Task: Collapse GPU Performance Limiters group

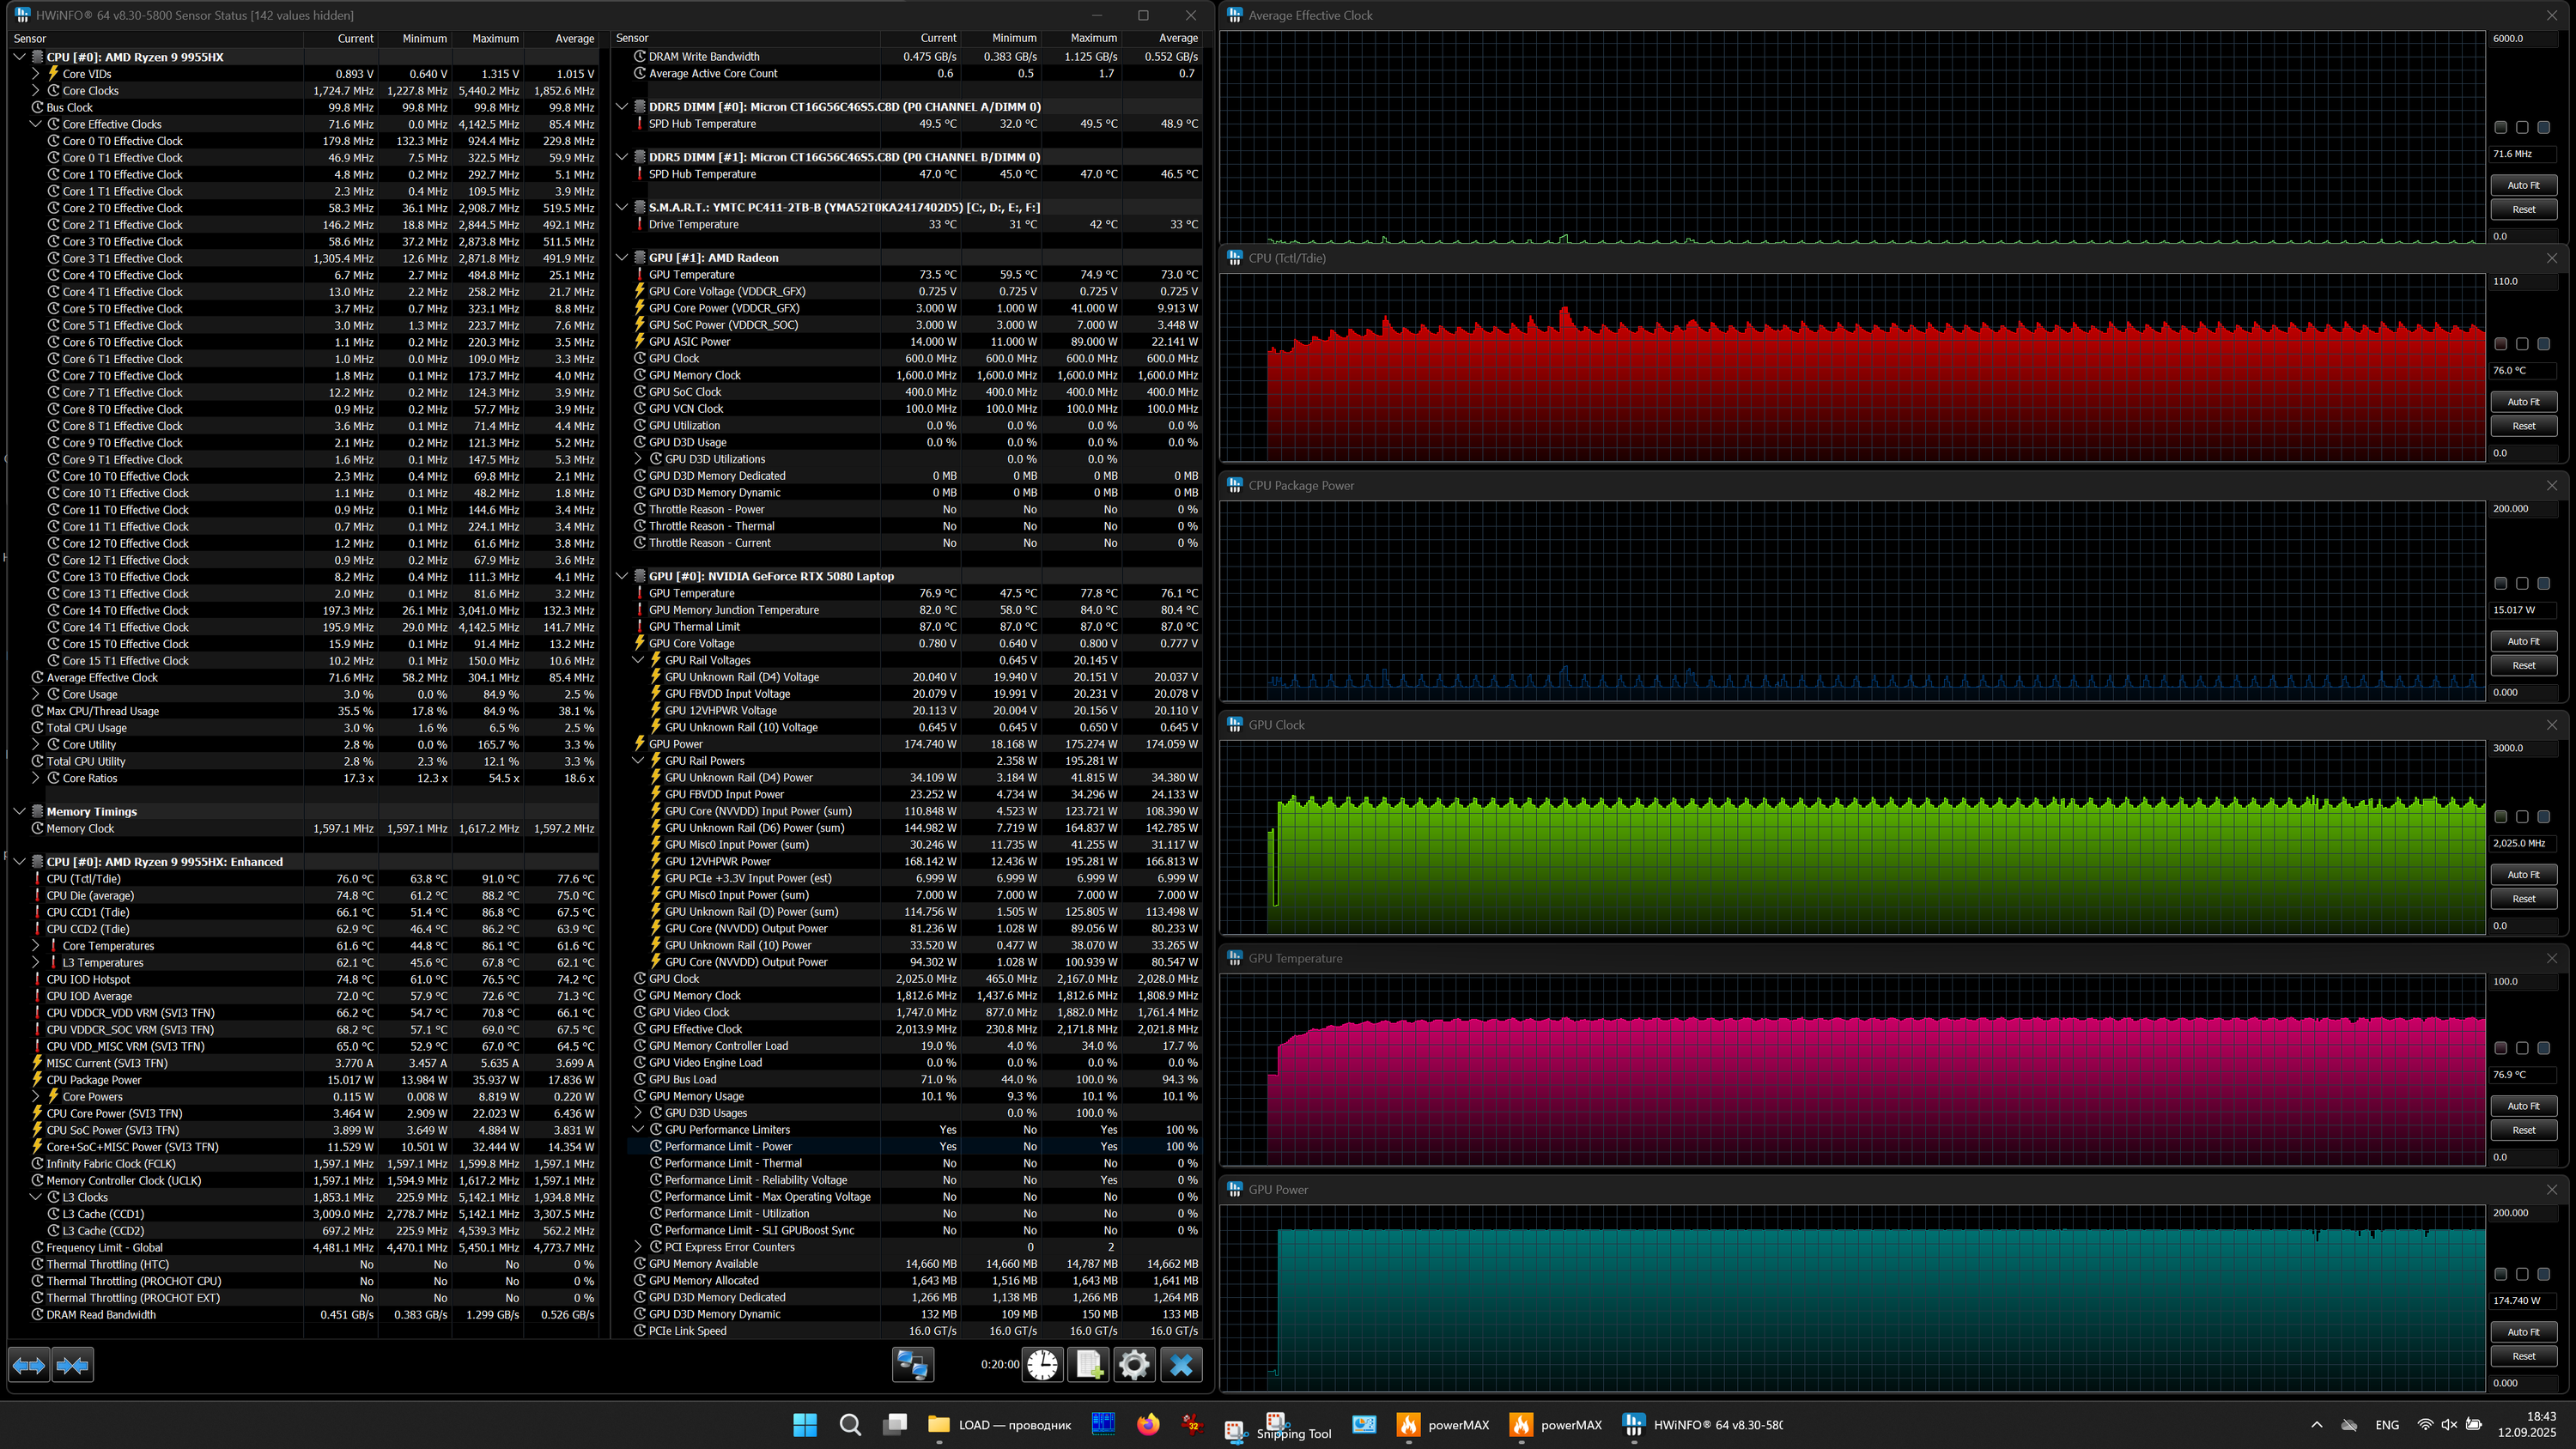Action: (x=638, y=1130)
